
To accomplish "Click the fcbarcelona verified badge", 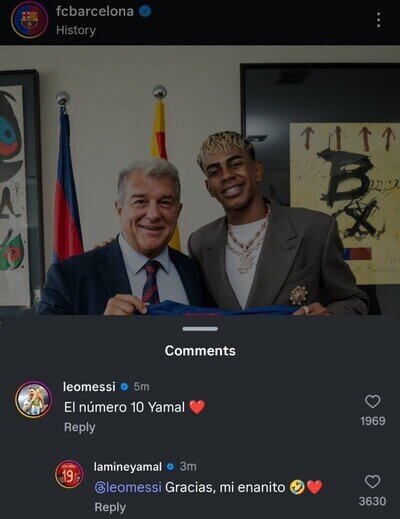I will (145, 12).
